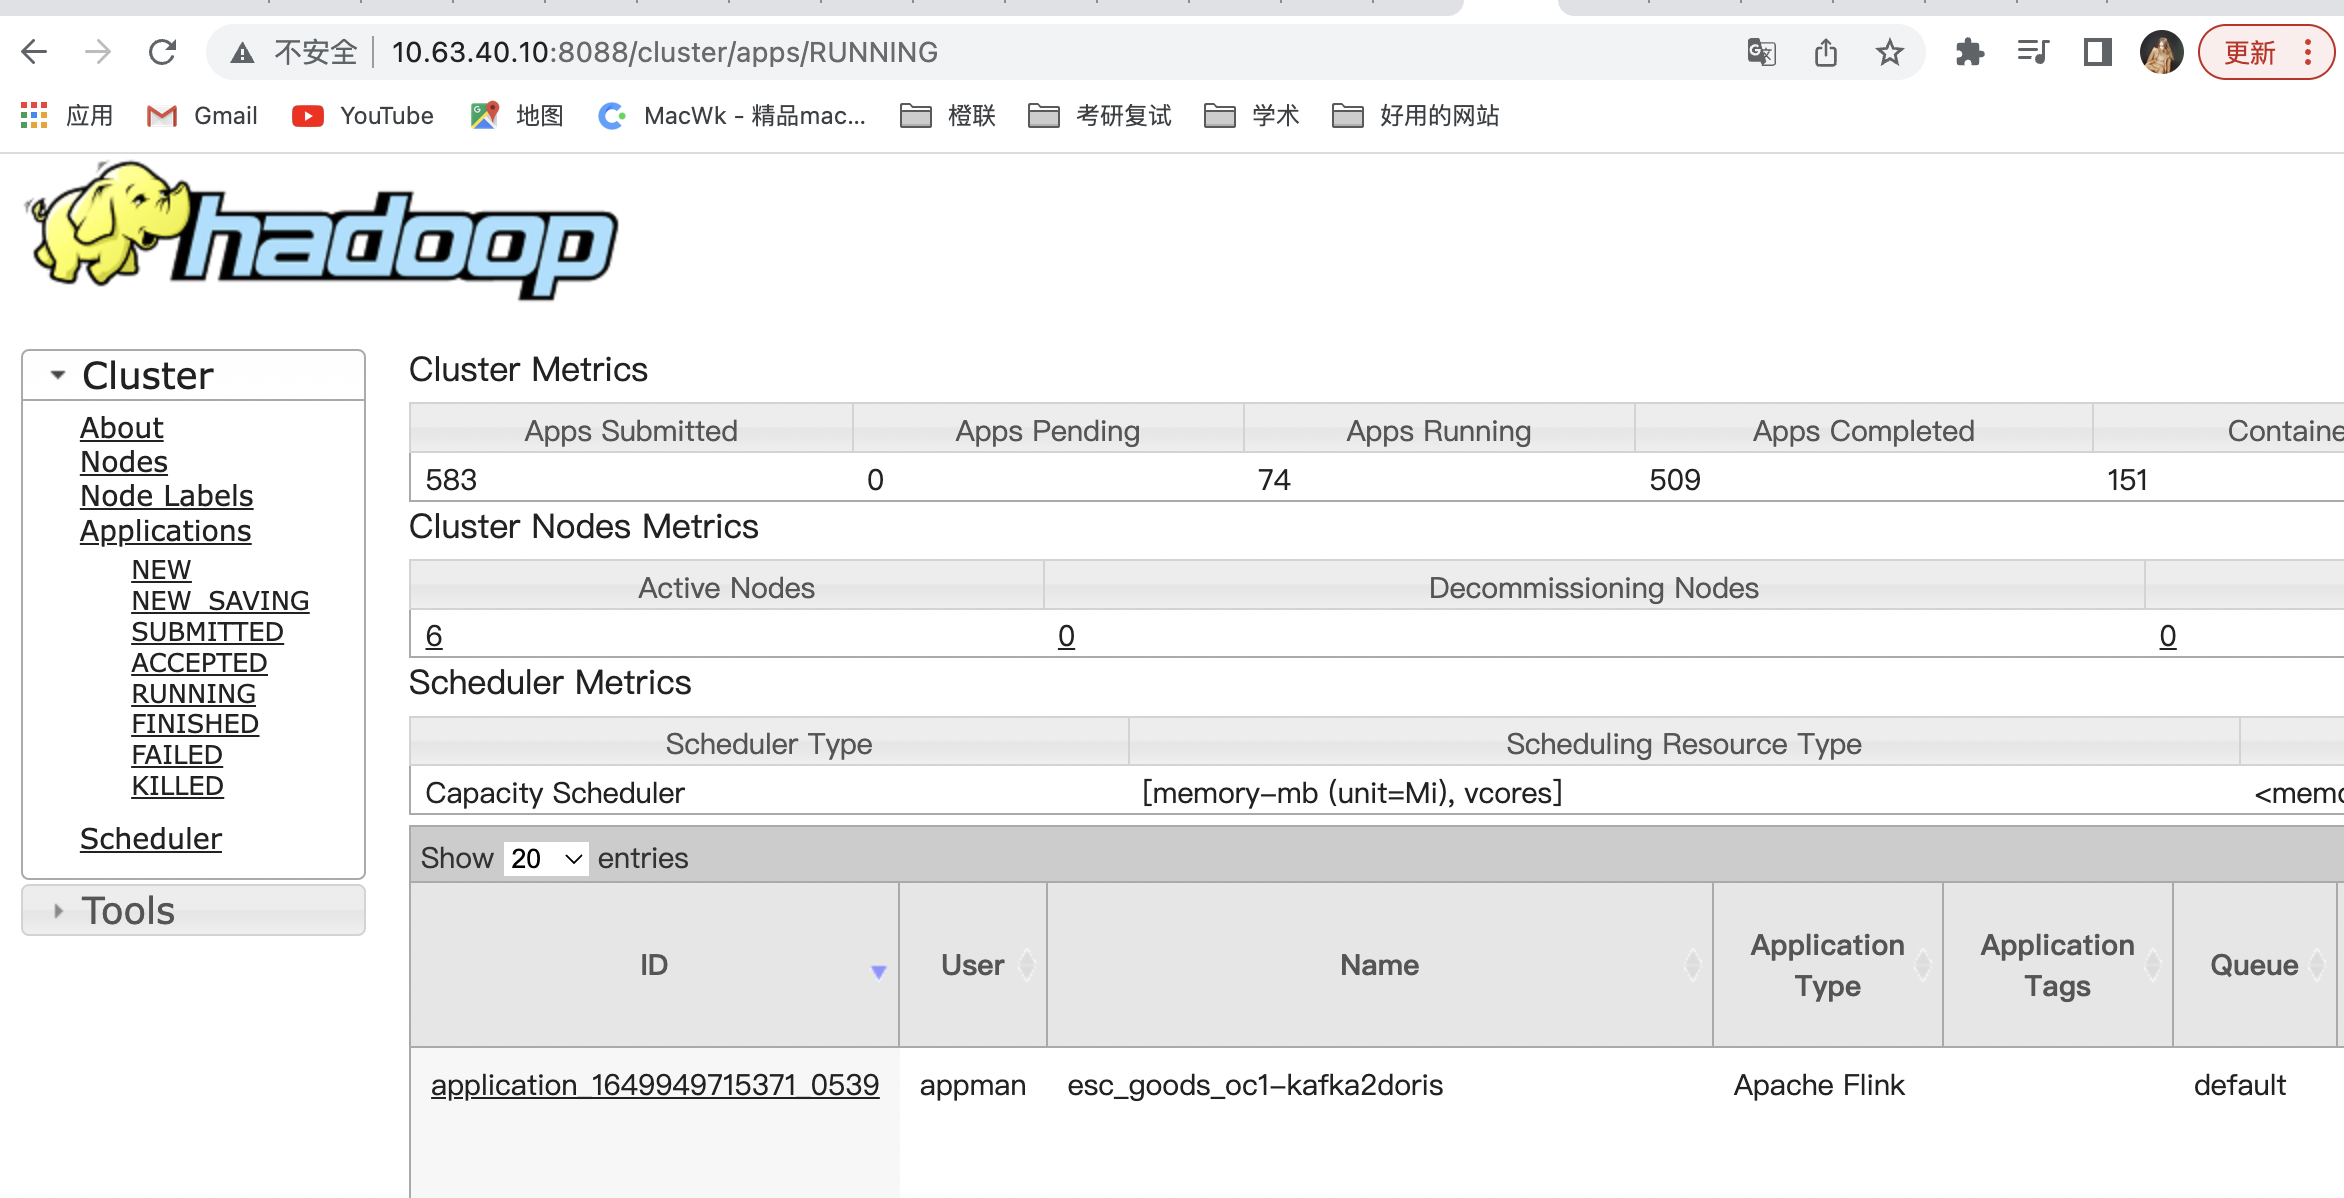This screenshot has width=2344, height=1198.
Task: Expand the Tools section
Action: pyautogui.click(x=58, y=911)
